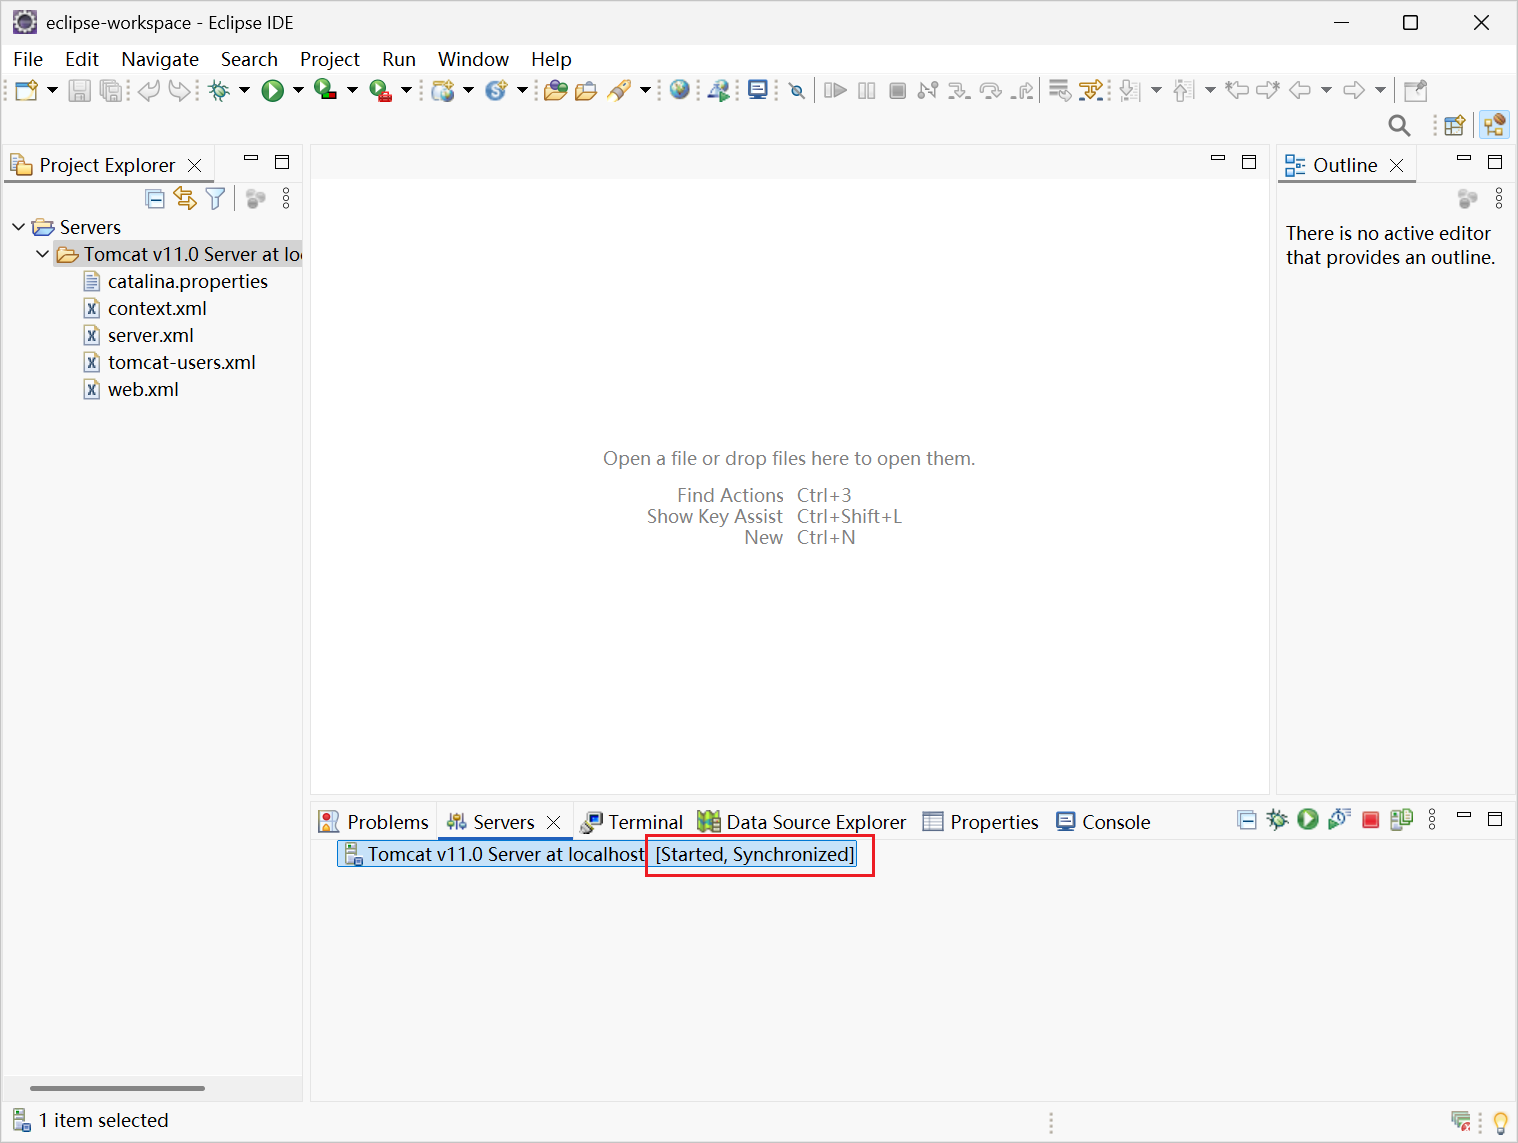Click the New Dynamic Web Project icon
1518x1143 pixels.
pos(443,91)
